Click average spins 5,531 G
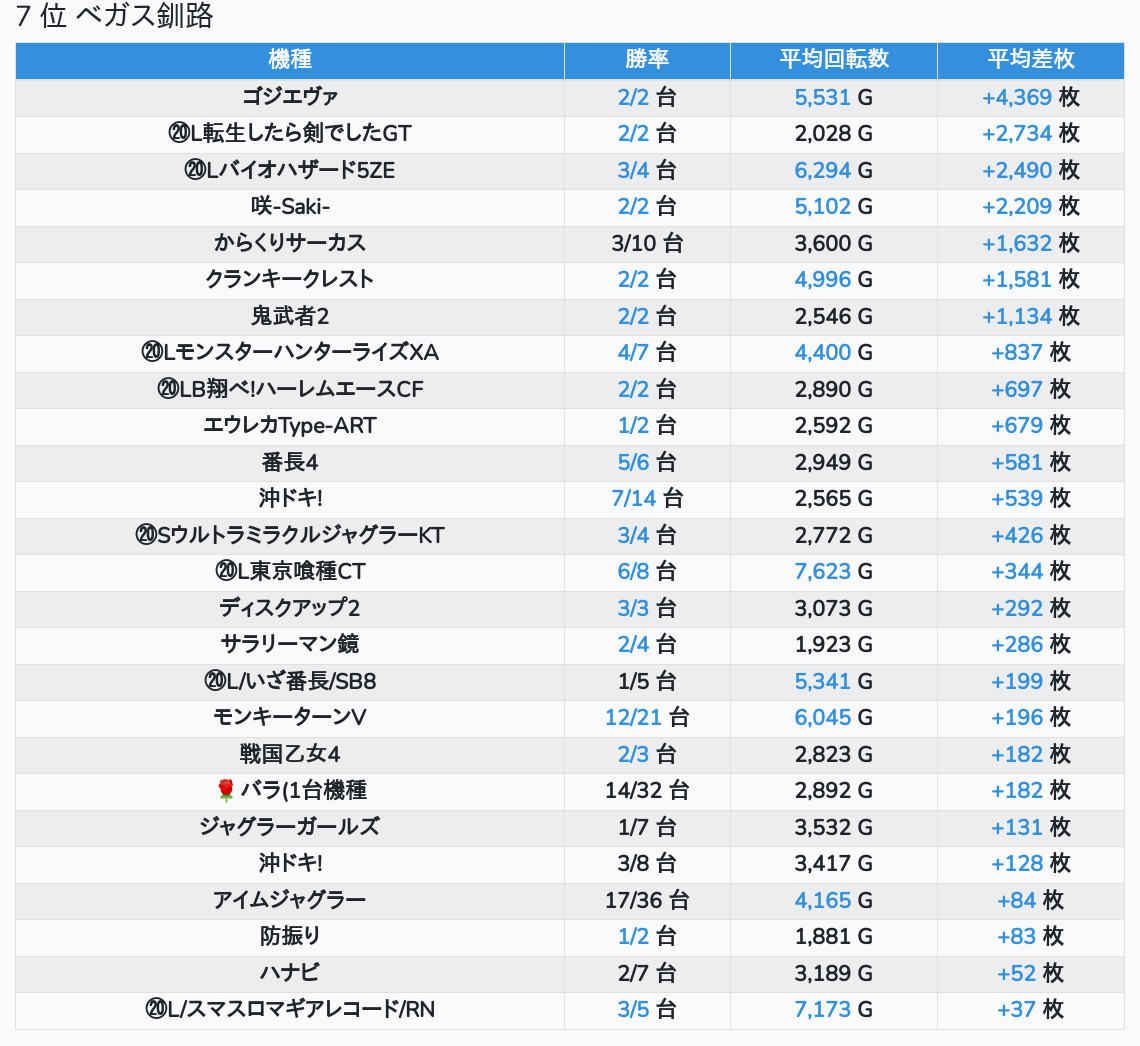1140x1046 pixels. pyautogui.click(x=834, y=97)
